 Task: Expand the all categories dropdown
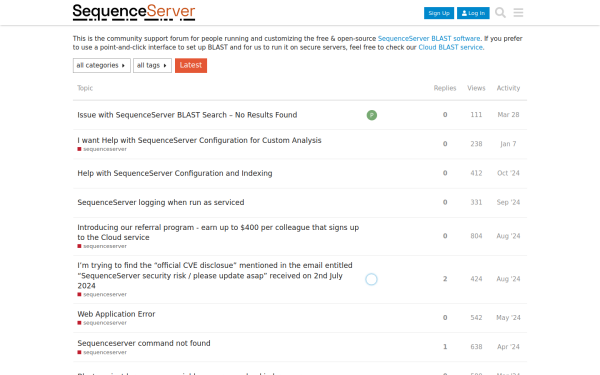point(102,65)
